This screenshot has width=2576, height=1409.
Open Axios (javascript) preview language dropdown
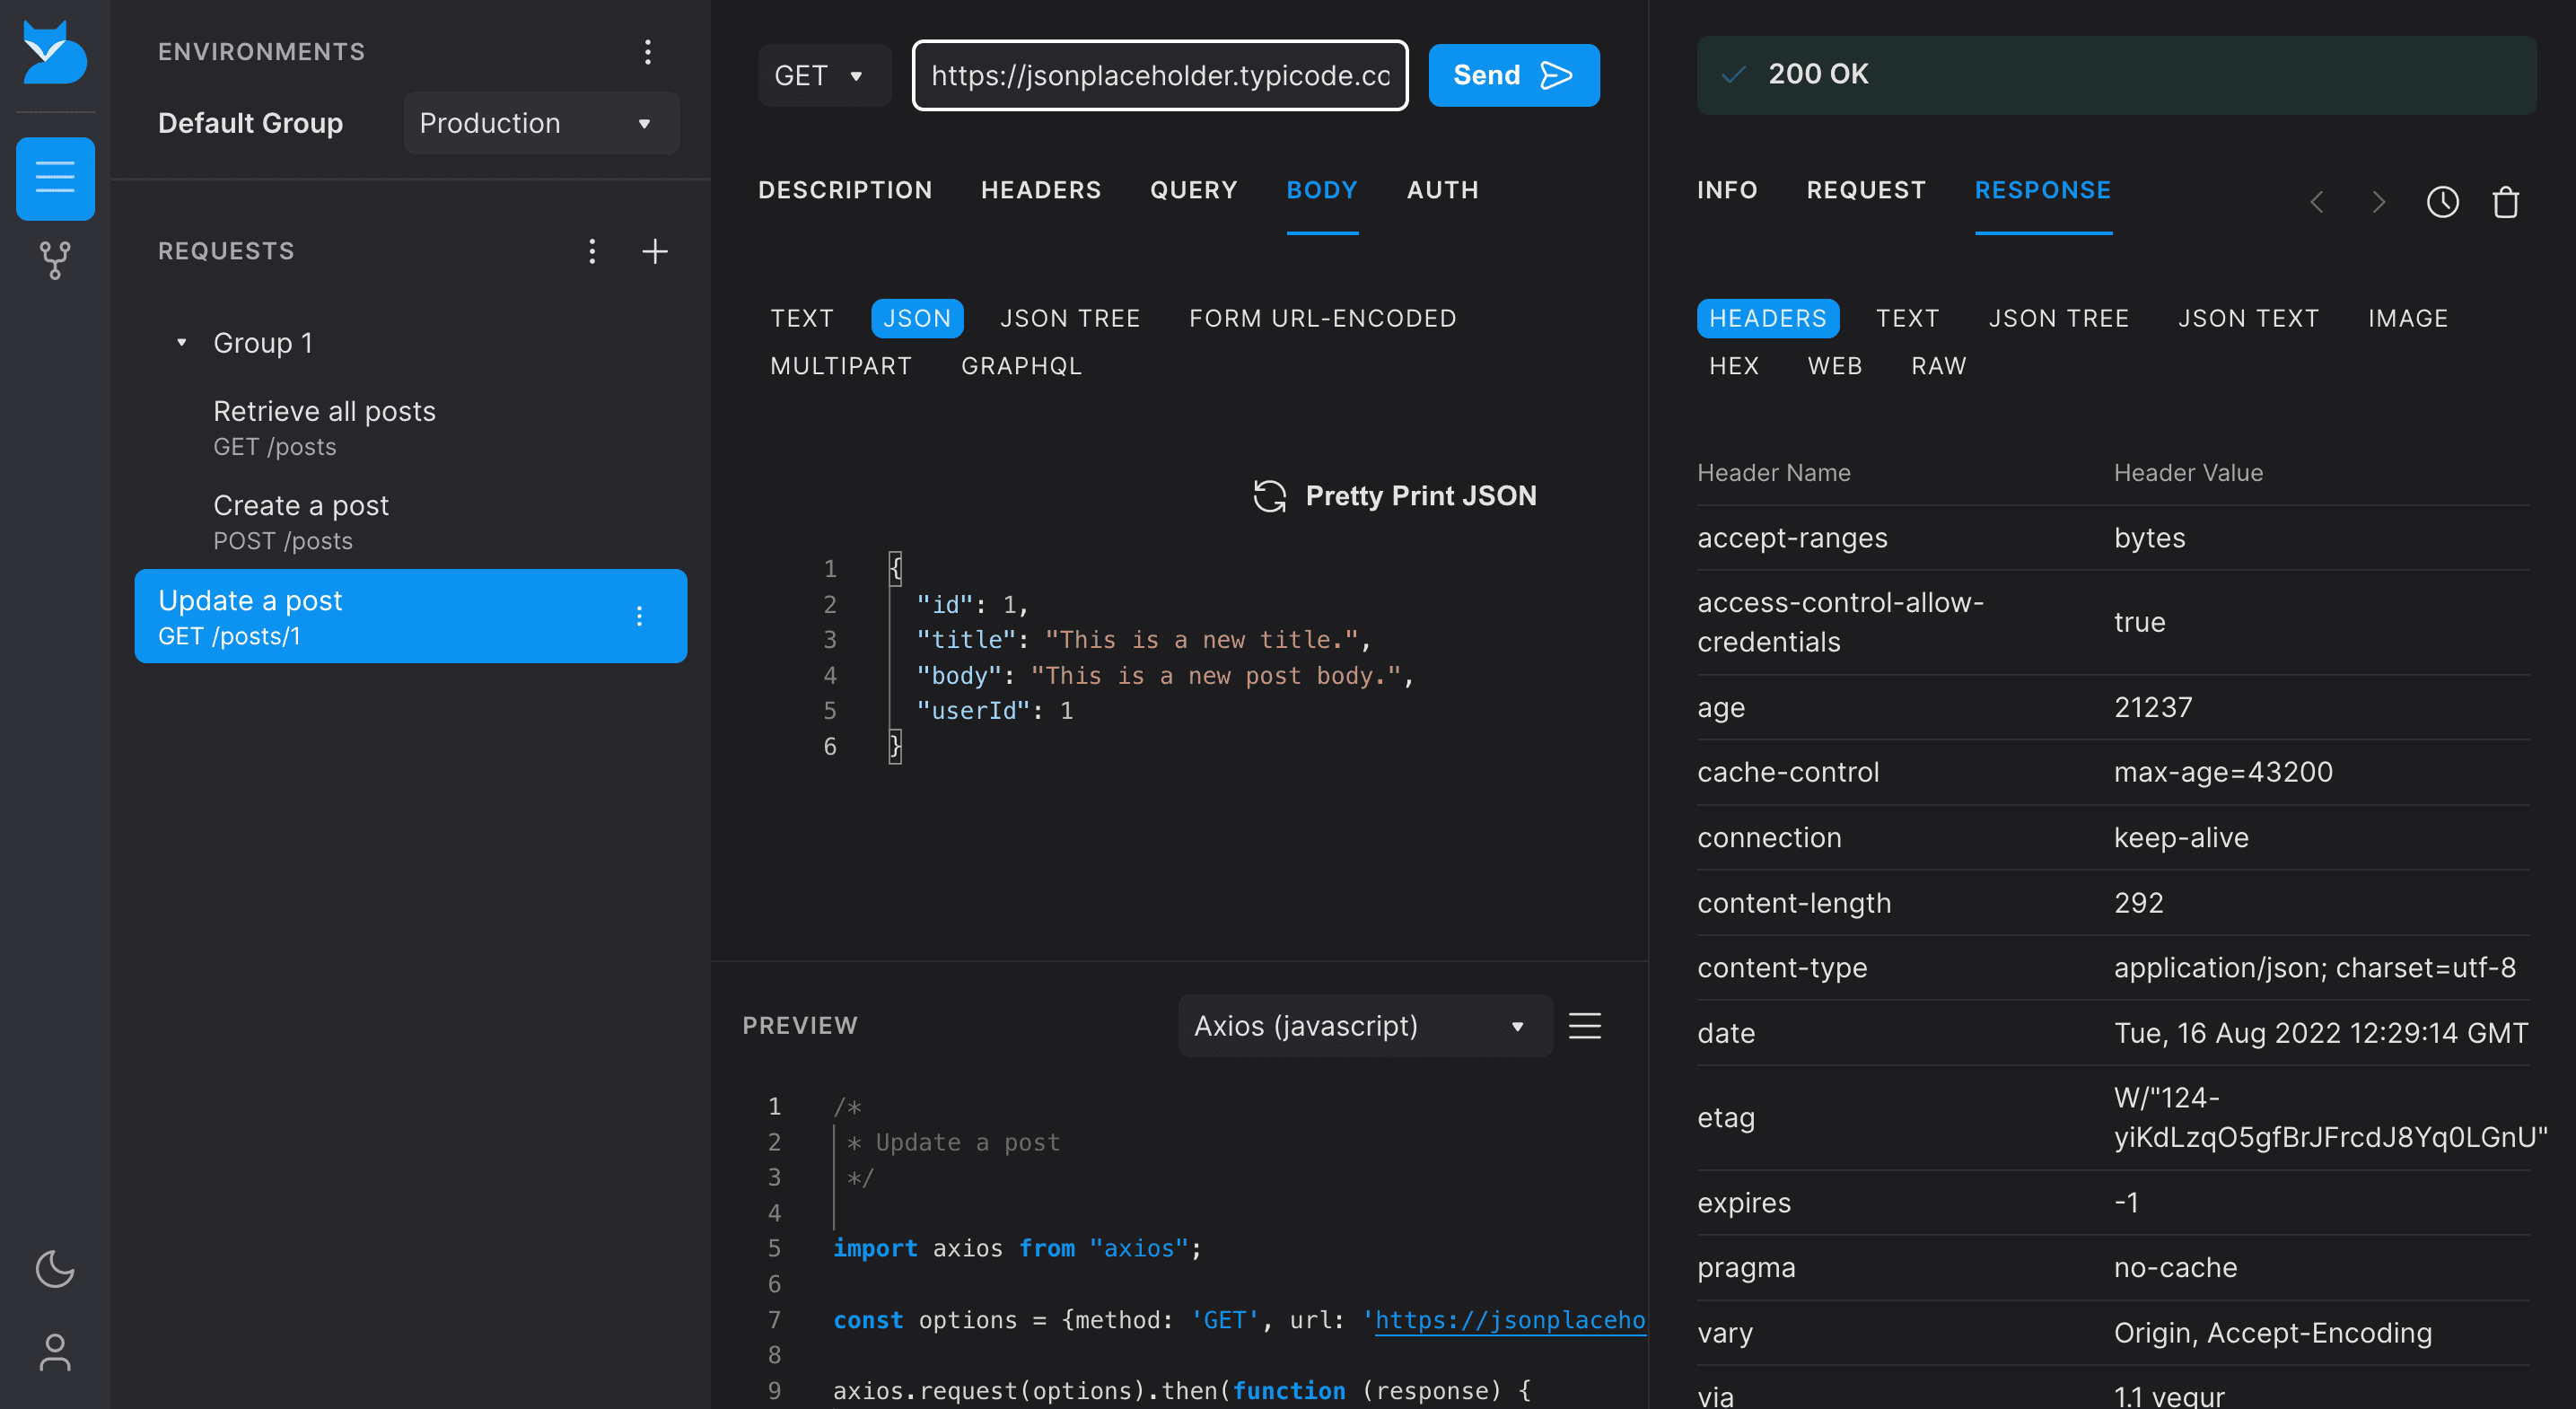(x=1365, y=1025)
